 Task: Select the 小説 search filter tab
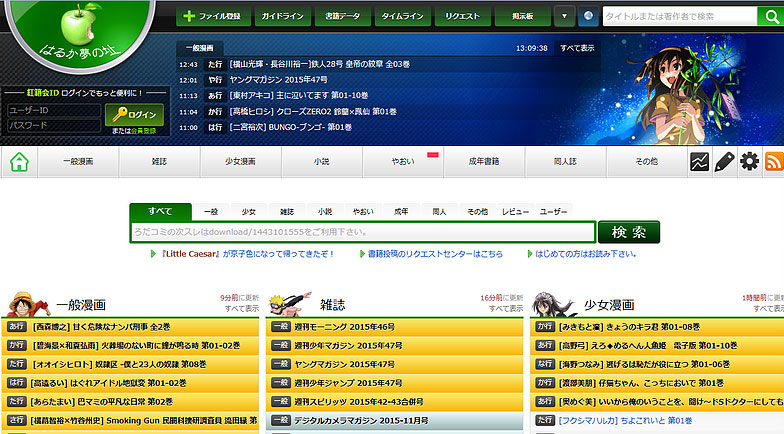click(324, 212)
